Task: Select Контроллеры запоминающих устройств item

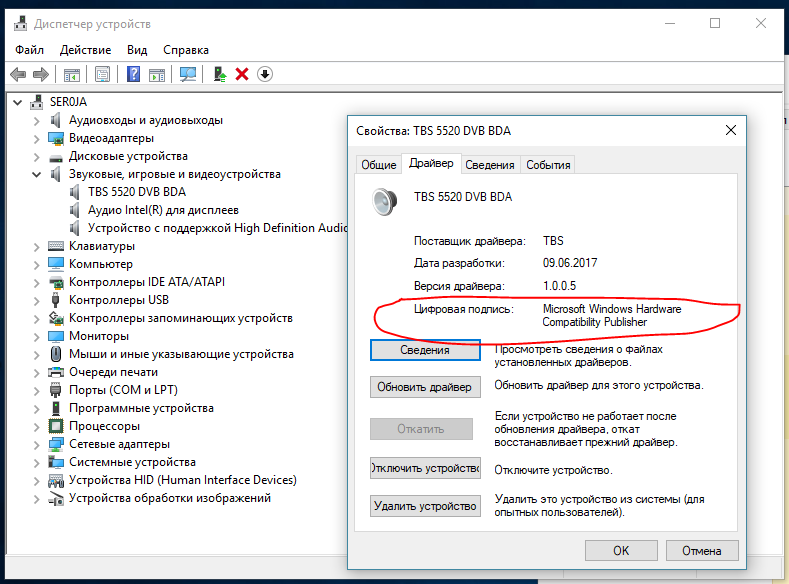Action: pos(181,318)
